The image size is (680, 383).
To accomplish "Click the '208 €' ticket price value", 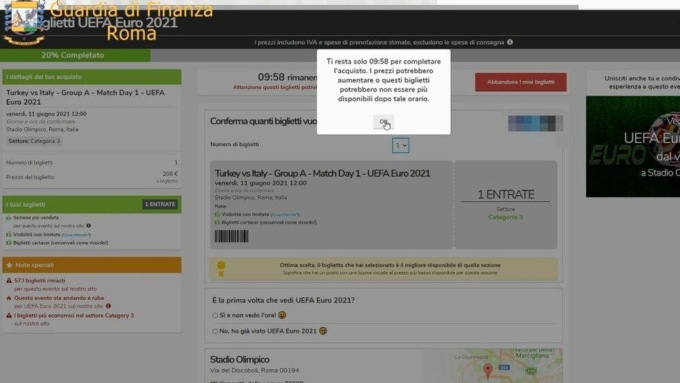I will point(170,173).
